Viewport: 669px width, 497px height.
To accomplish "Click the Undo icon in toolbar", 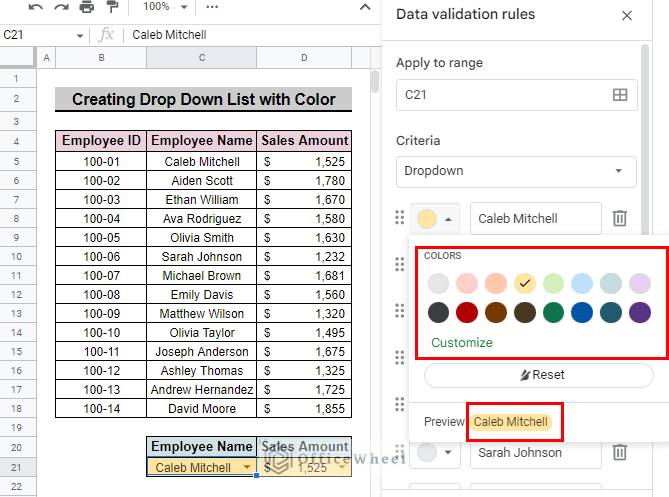I will [x=36, y=7].
